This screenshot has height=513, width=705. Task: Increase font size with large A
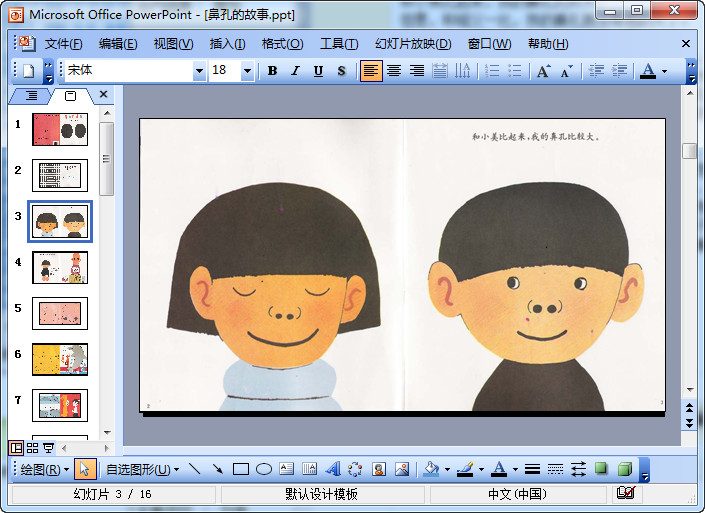click(x=543, y=71)
